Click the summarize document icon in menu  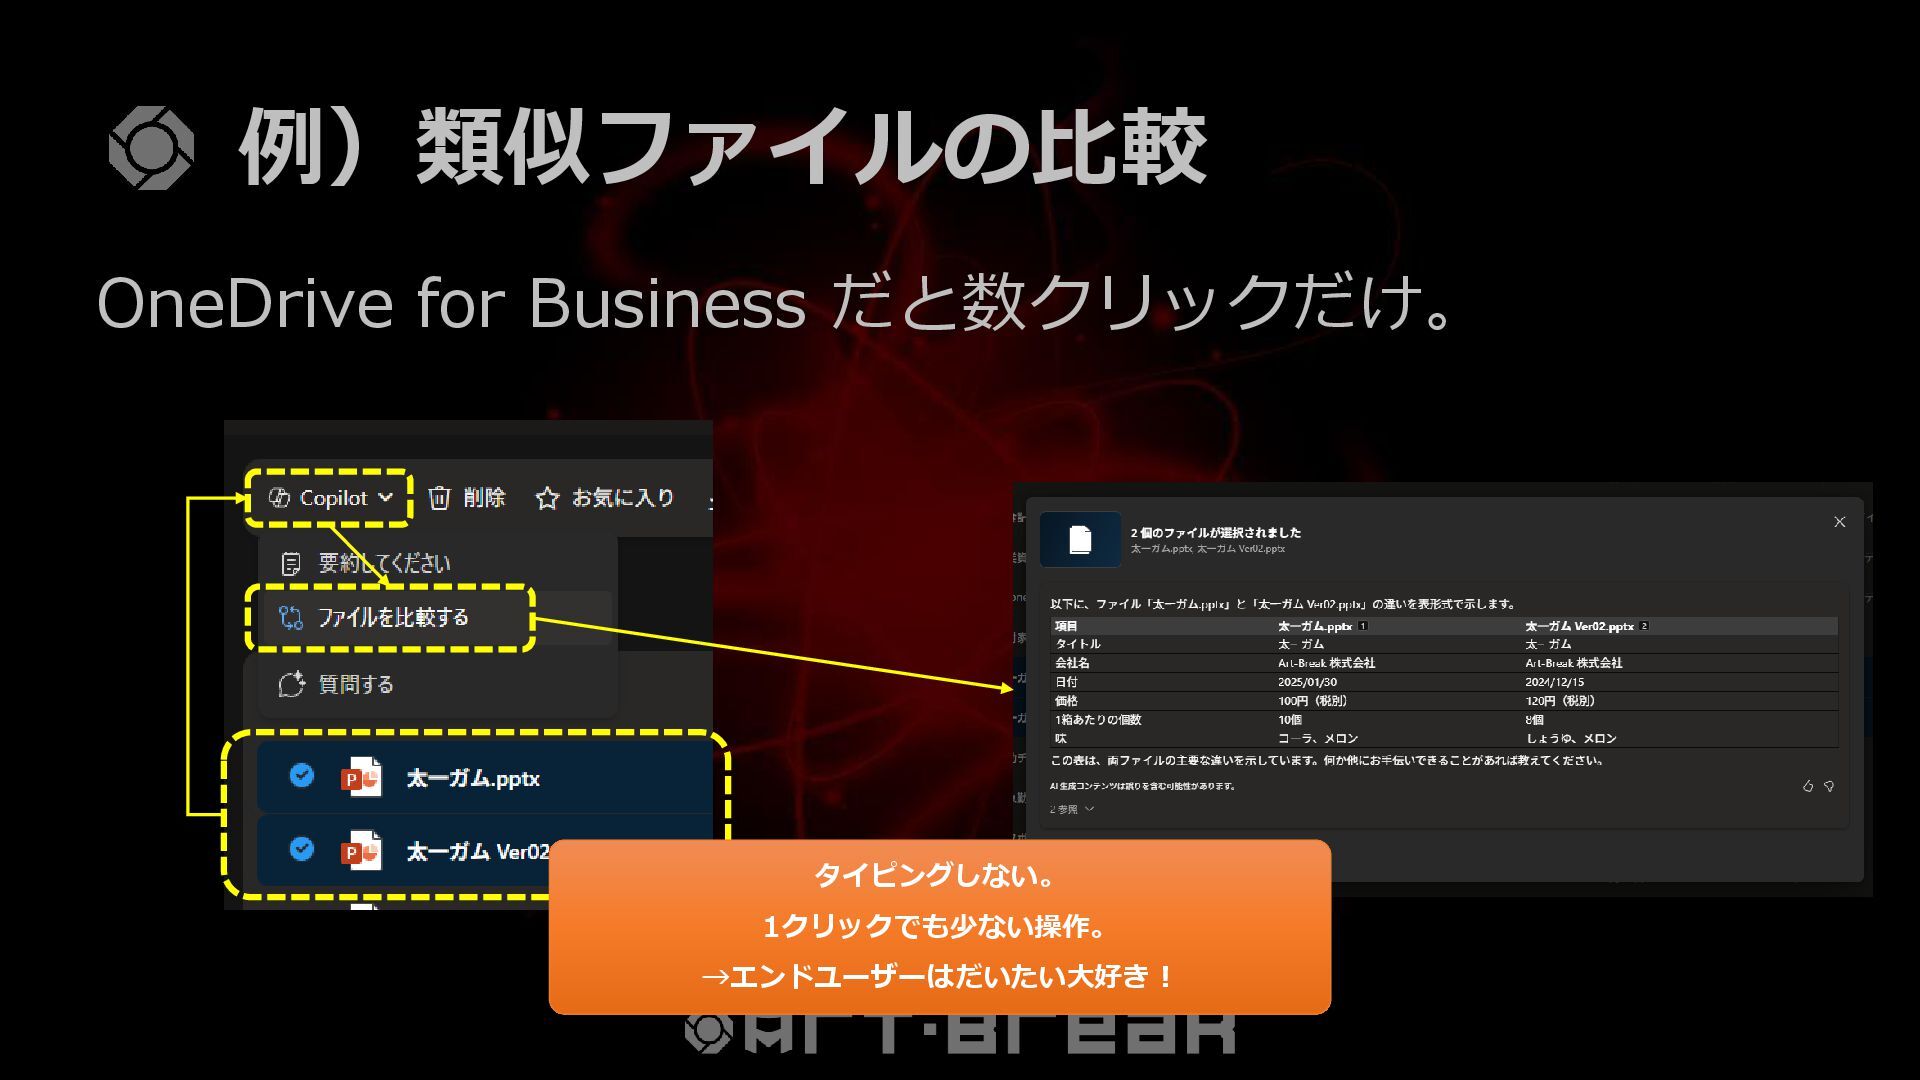coord(291,564)
